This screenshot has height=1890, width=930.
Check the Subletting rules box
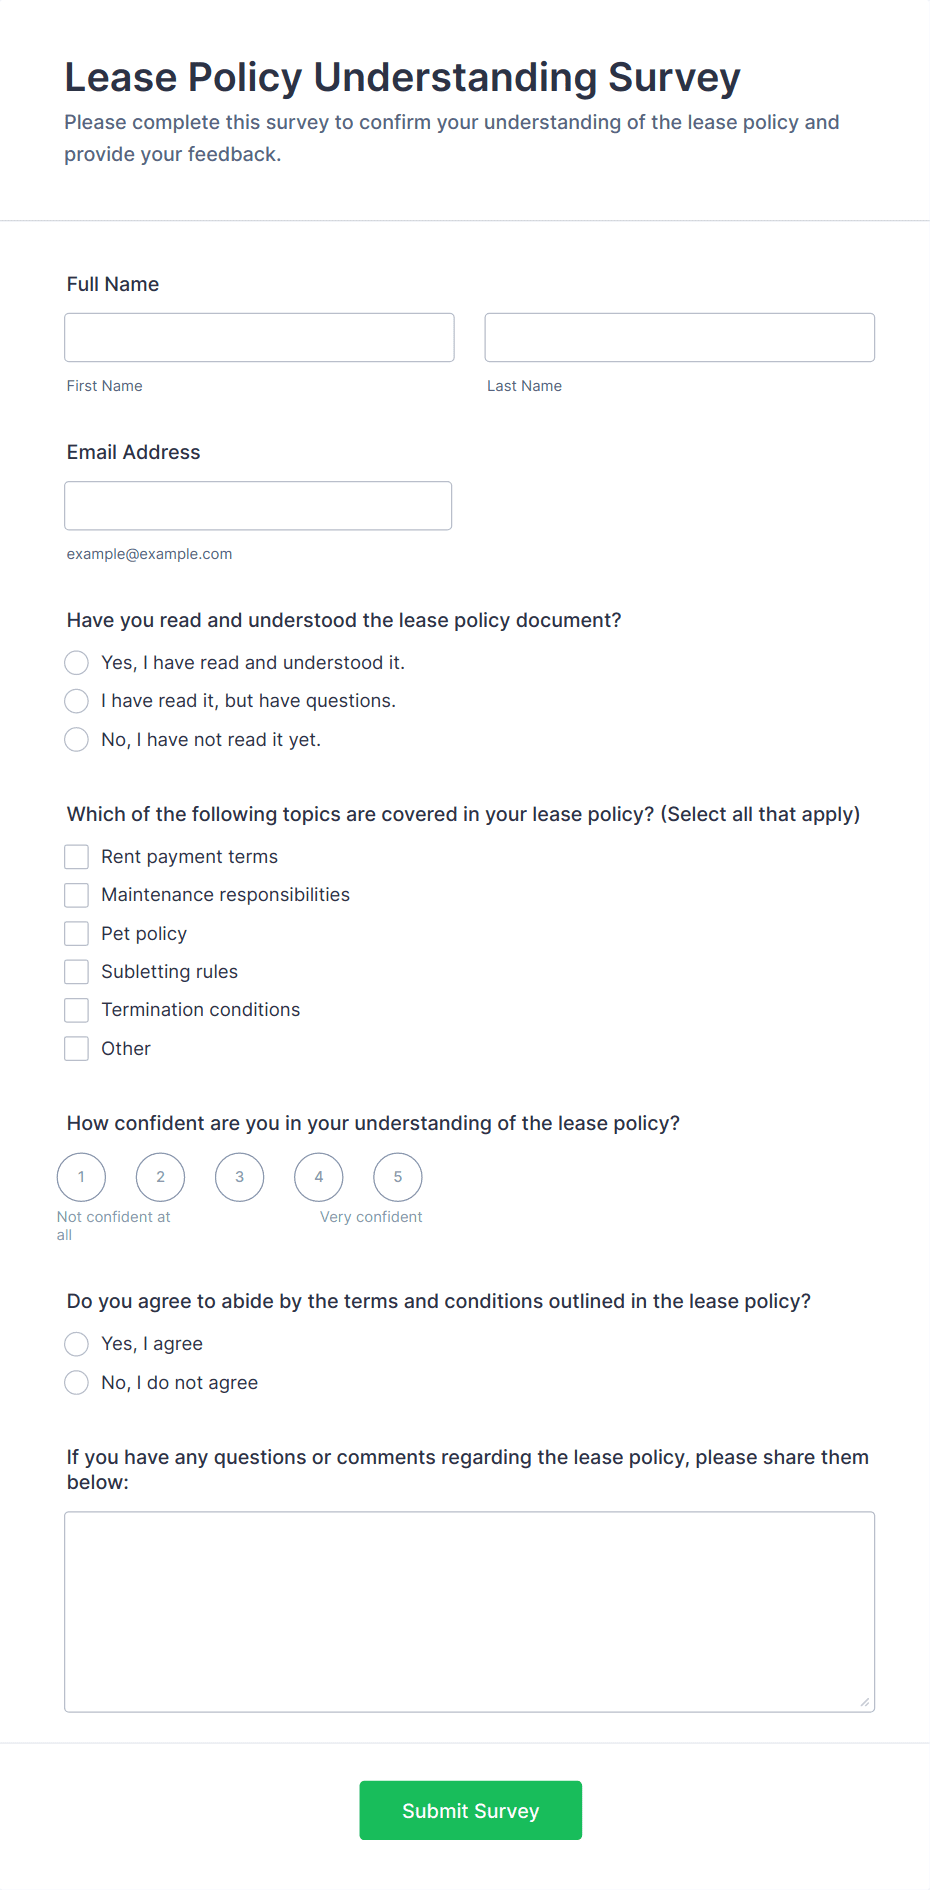click(76, 971)
